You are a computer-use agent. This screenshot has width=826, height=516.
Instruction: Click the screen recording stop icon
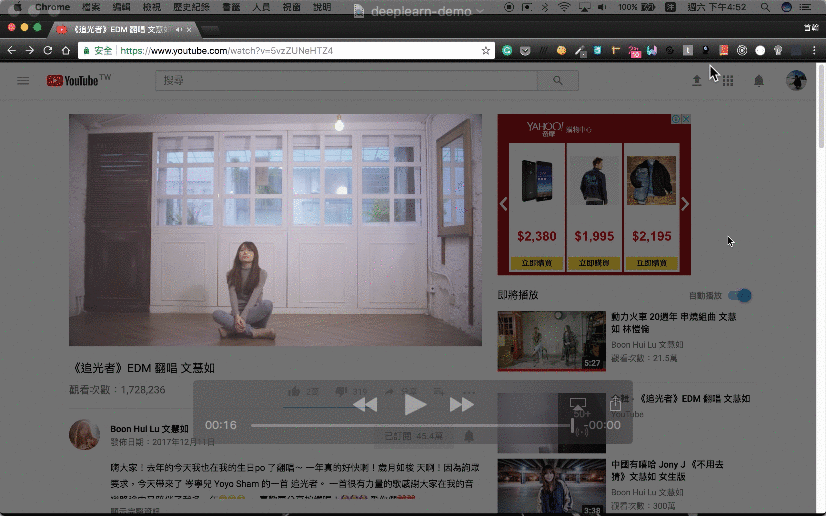click(x=509, y=7)
